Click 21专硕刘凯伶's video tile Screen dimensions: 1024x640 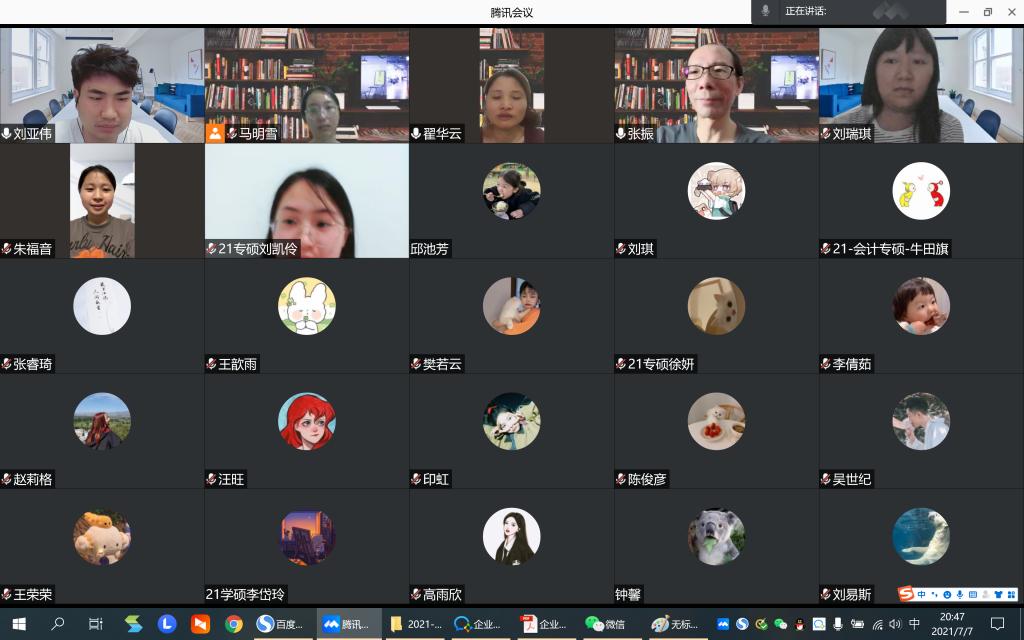point(307,200)
